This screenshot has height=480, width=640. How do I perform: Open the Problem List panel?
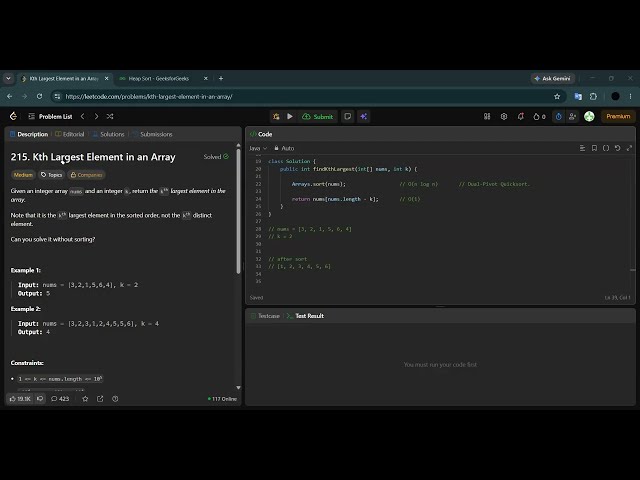click(x=51, y=116)
